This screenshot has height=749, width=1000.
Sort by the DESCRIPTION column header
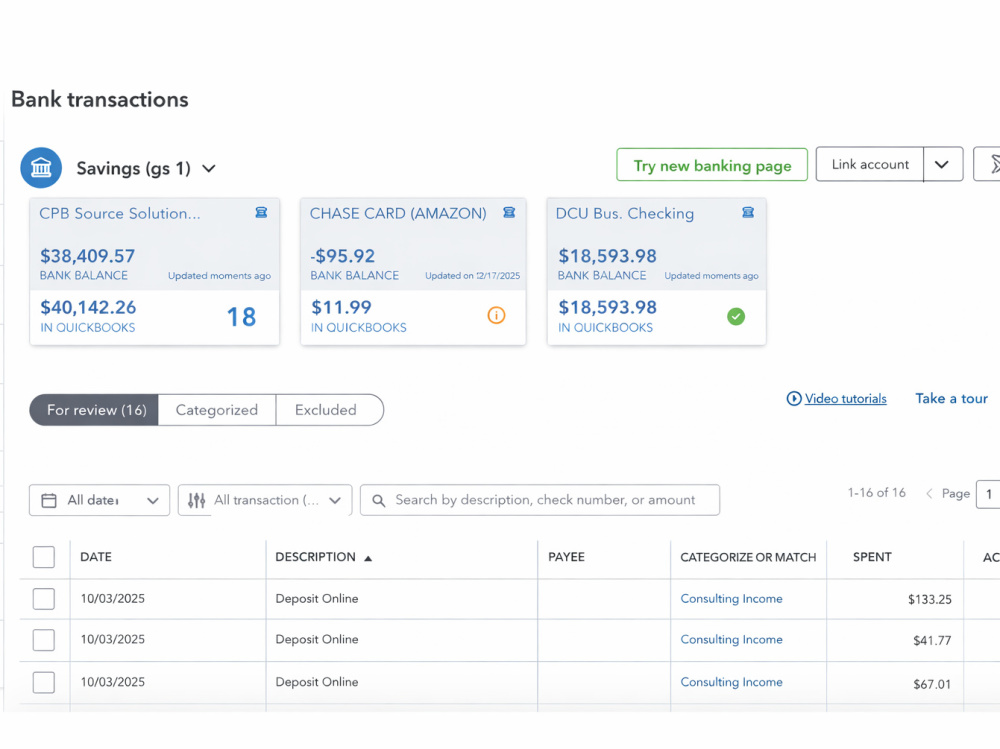pyautogui.click(x=316, y=557)
